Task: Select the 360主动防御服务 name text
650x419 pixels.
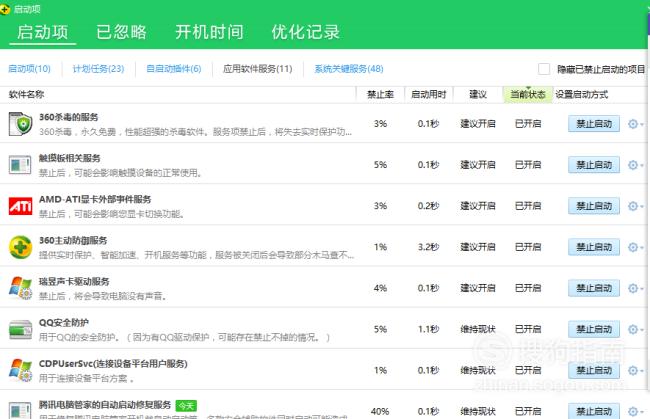Action: coord(73,240)
